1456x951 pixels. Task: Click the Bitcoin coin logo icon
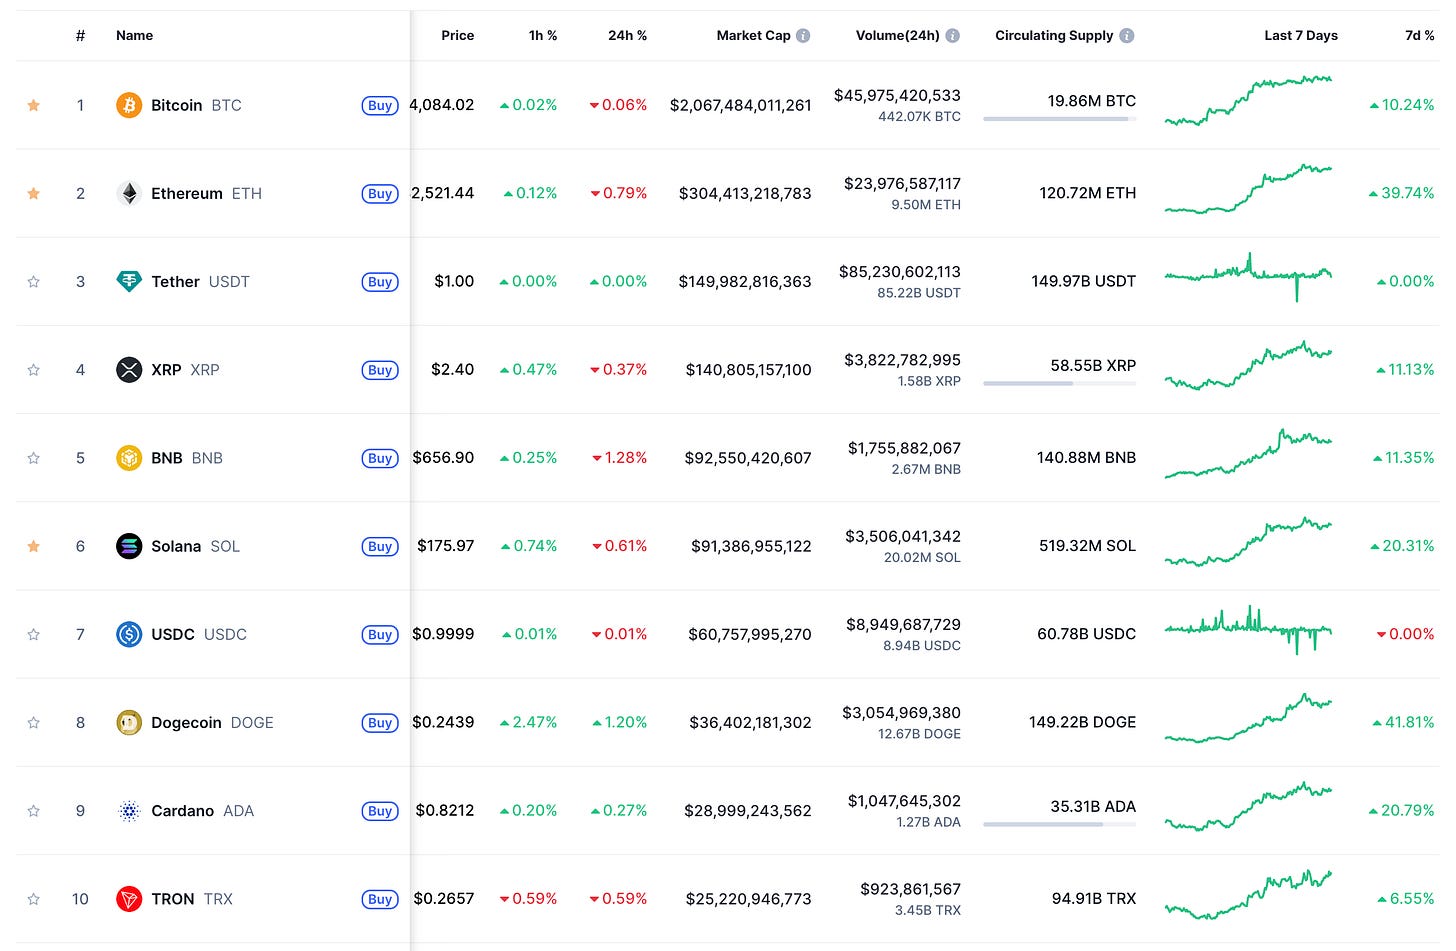[129, 105]
